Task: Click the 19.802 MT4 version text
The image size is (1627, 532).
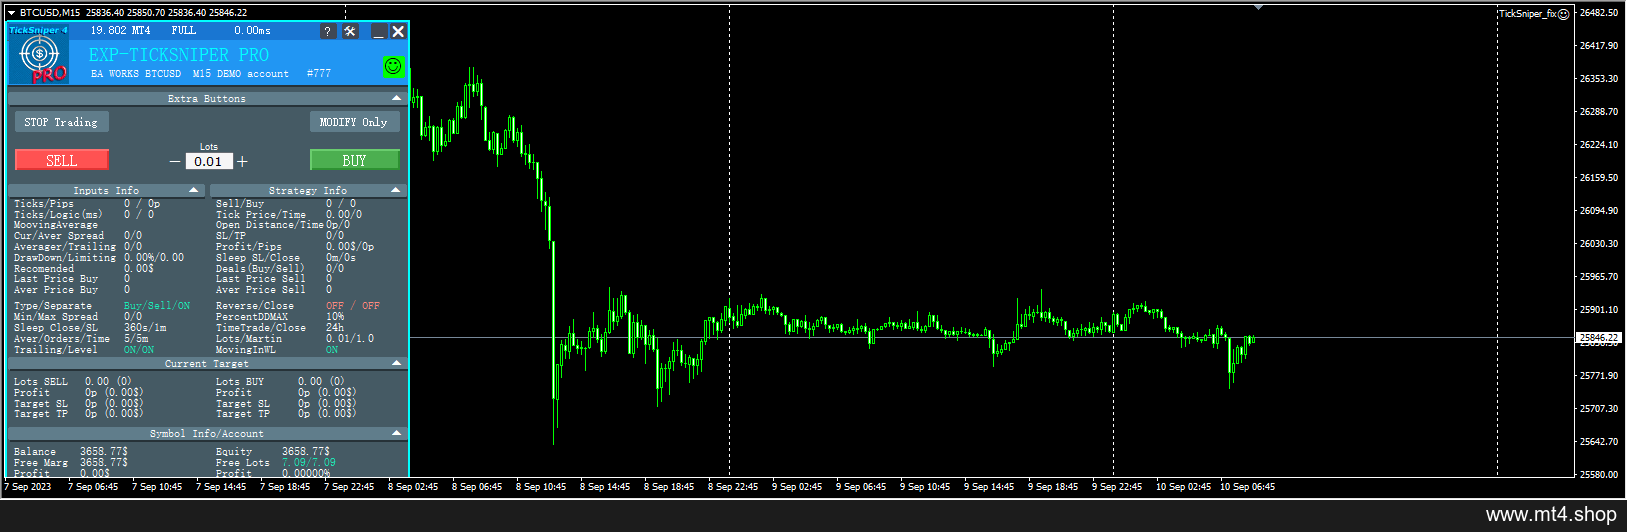Action: click(120, 31)
